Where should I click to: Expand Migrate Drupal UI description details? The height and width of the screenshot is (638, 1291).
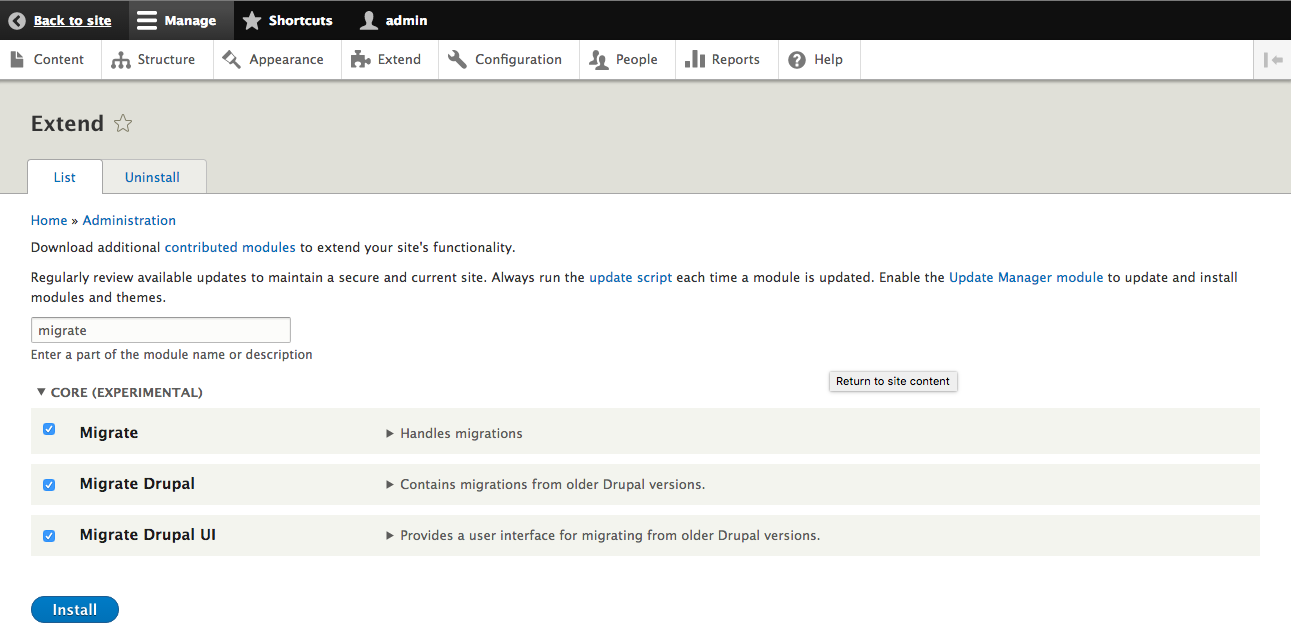click(390, 536)
